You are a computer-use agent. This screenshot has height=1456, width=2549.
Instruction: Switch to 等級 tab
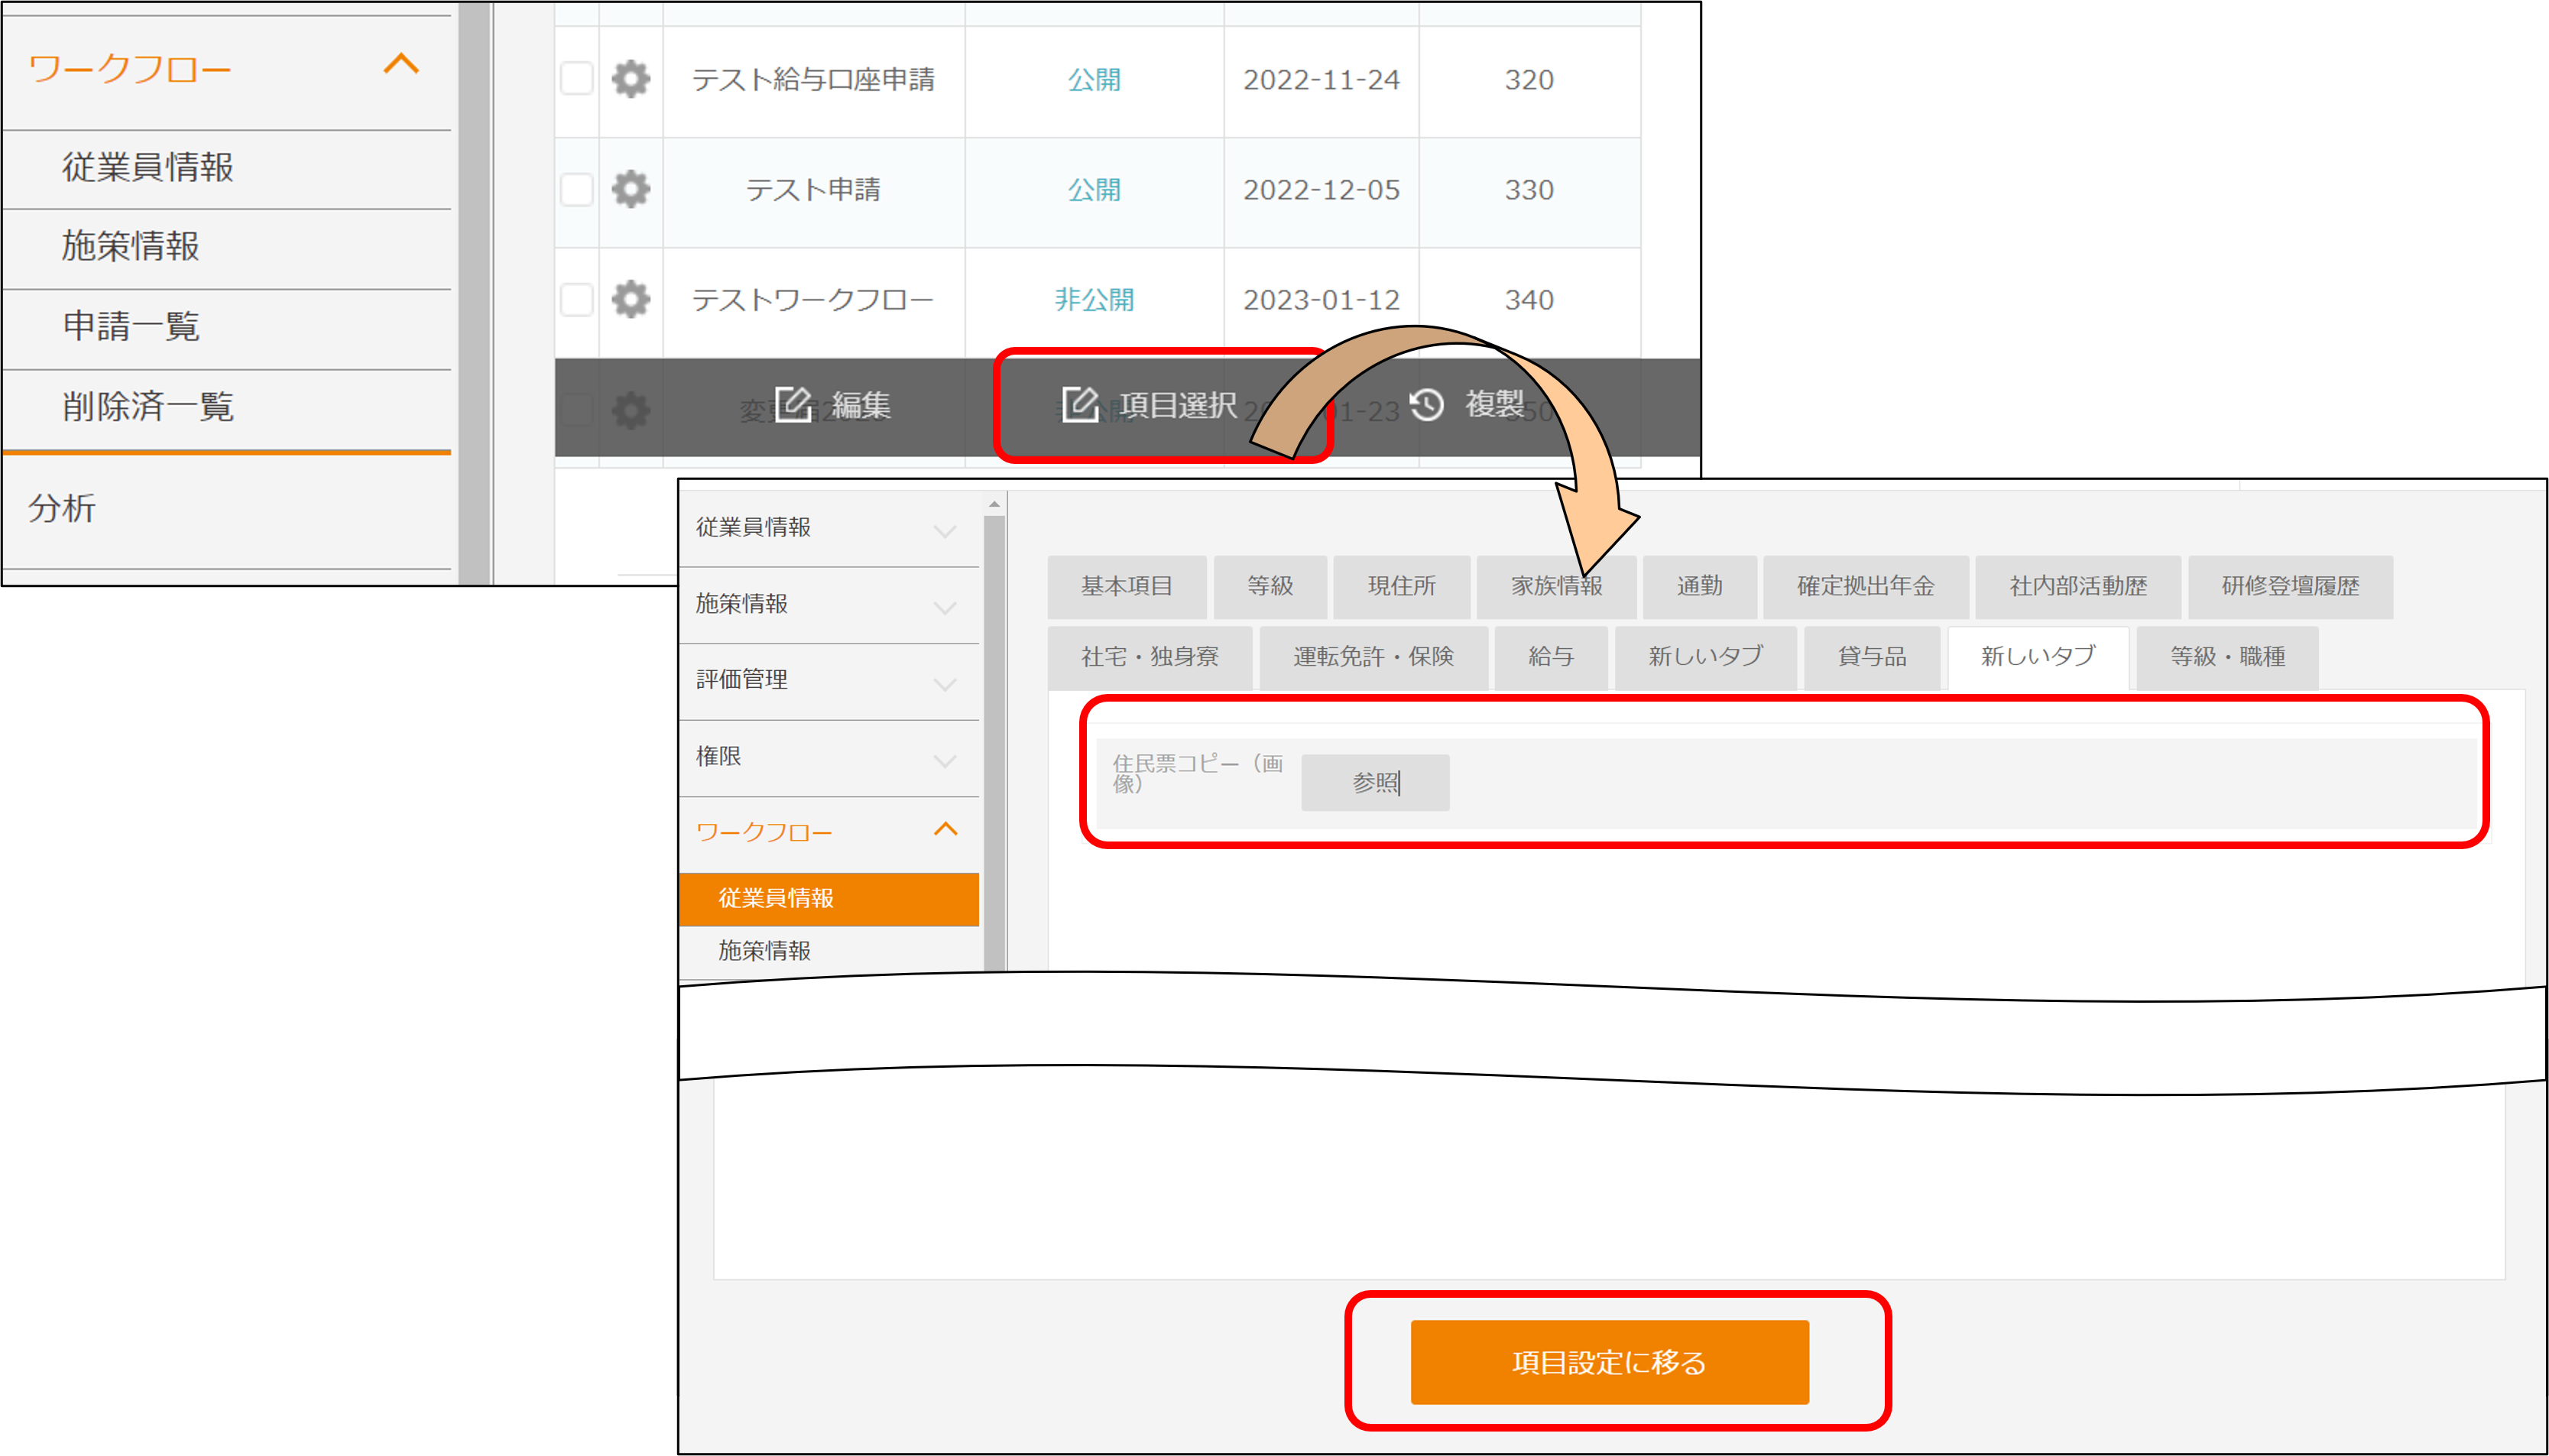coord(1270,586)
